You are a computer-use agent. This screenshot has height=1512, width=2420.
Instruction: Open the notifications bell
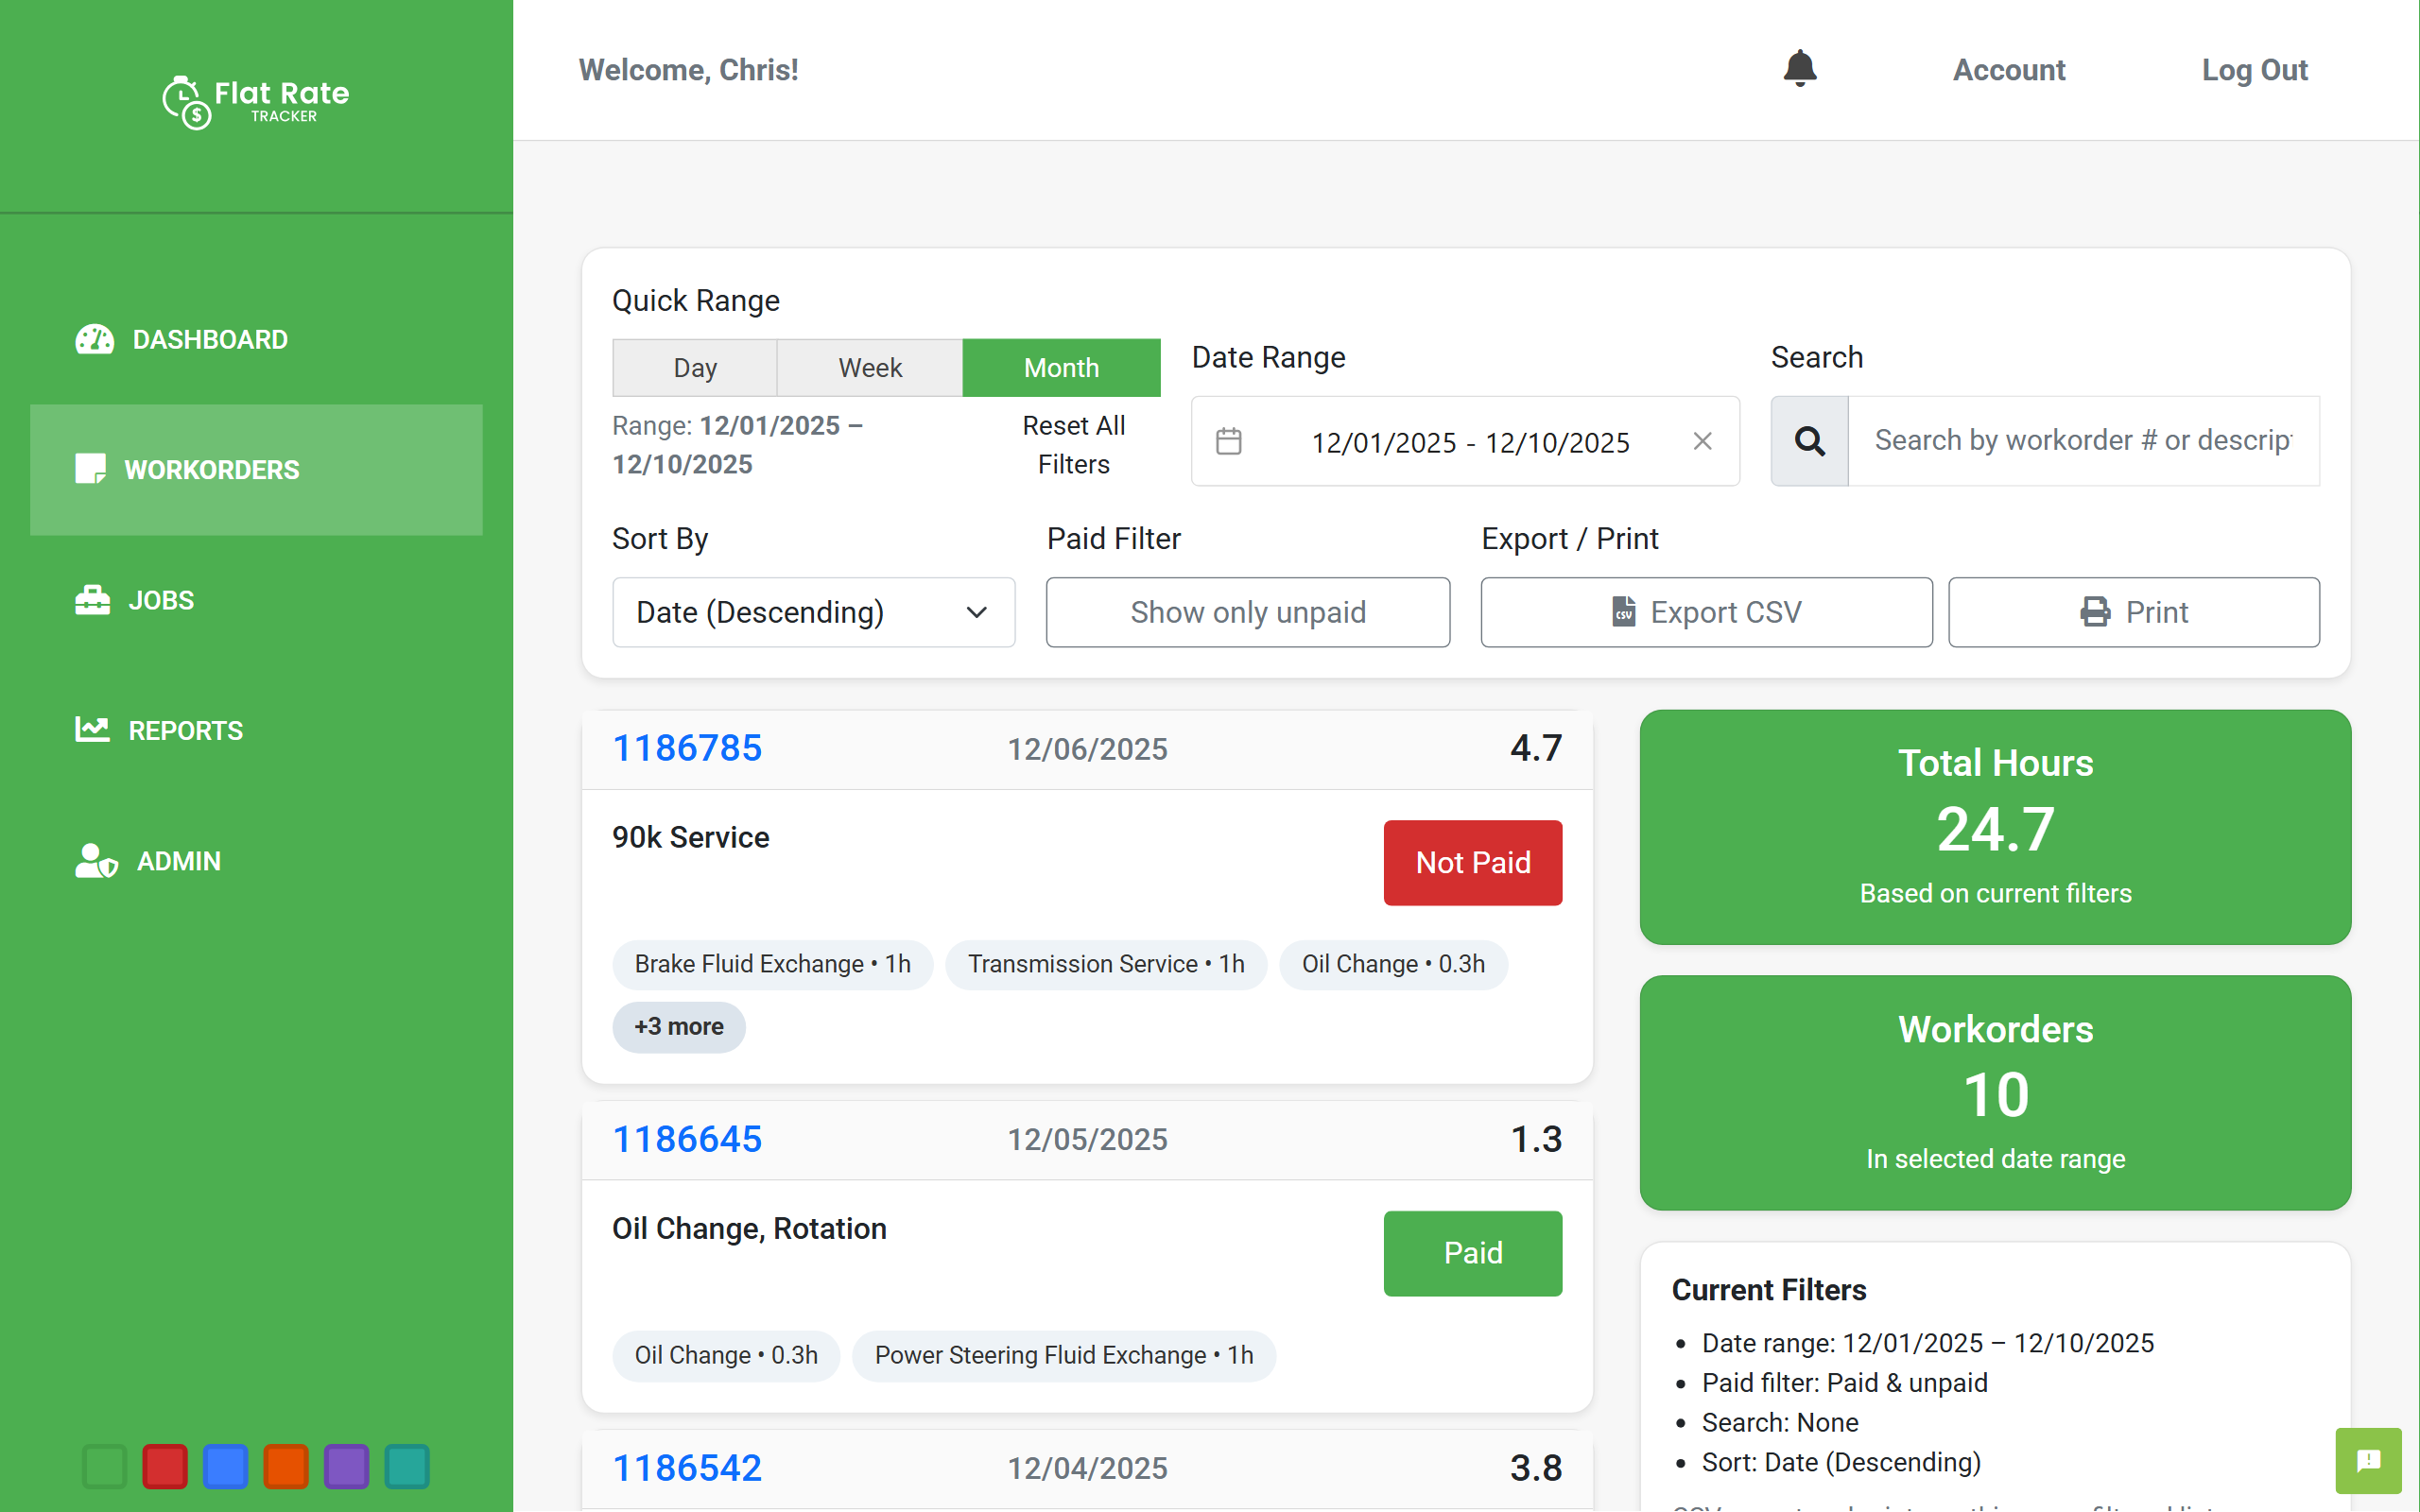1799,69
